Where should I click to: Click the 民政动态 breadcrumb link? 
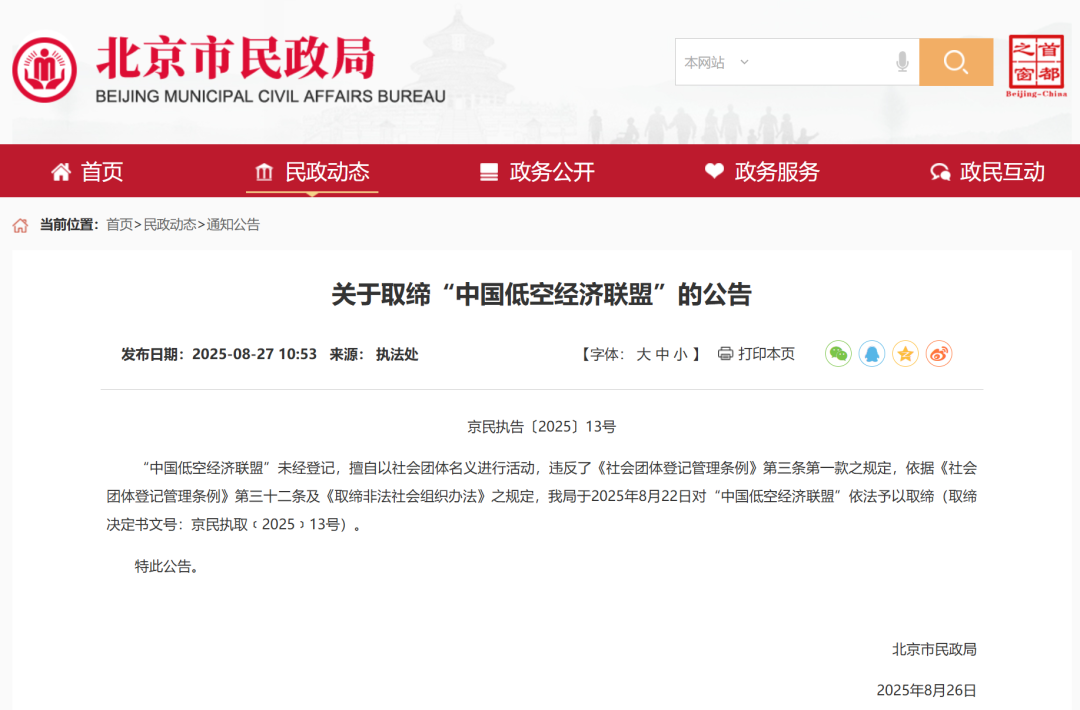tap(170, 225)
